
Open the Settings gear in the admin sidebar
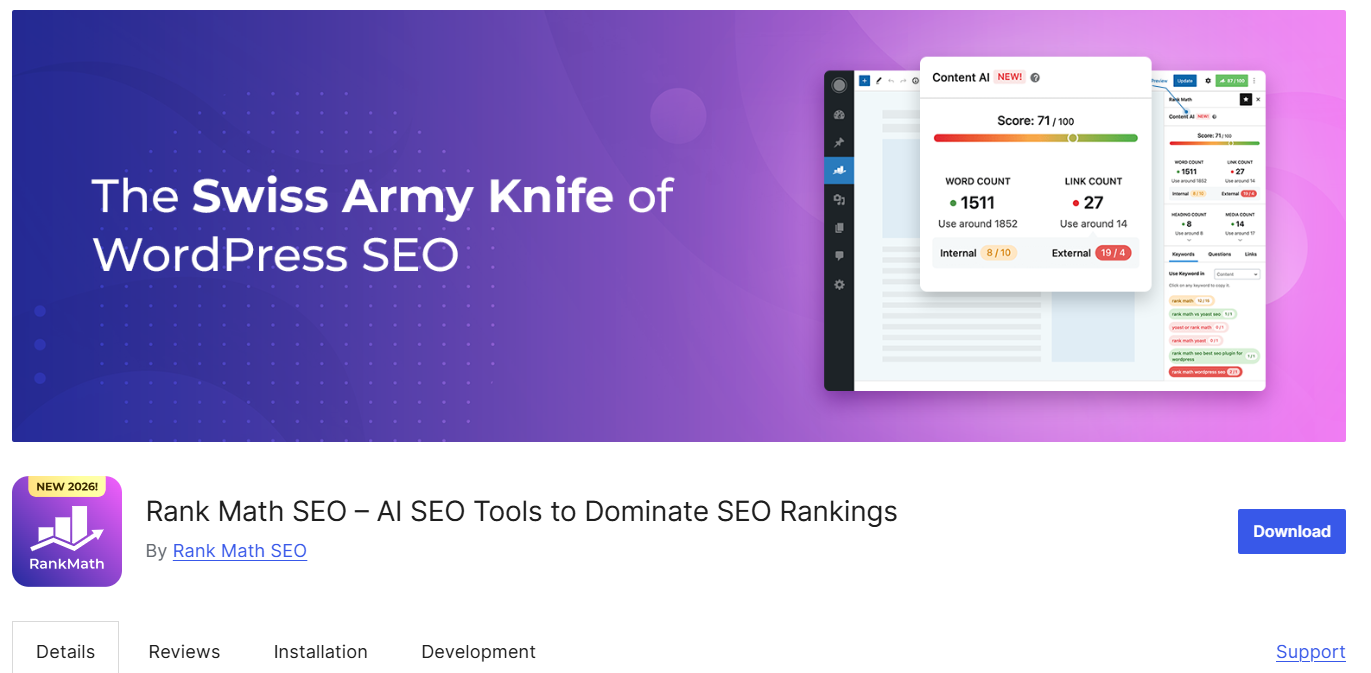[x=840, y=285]
